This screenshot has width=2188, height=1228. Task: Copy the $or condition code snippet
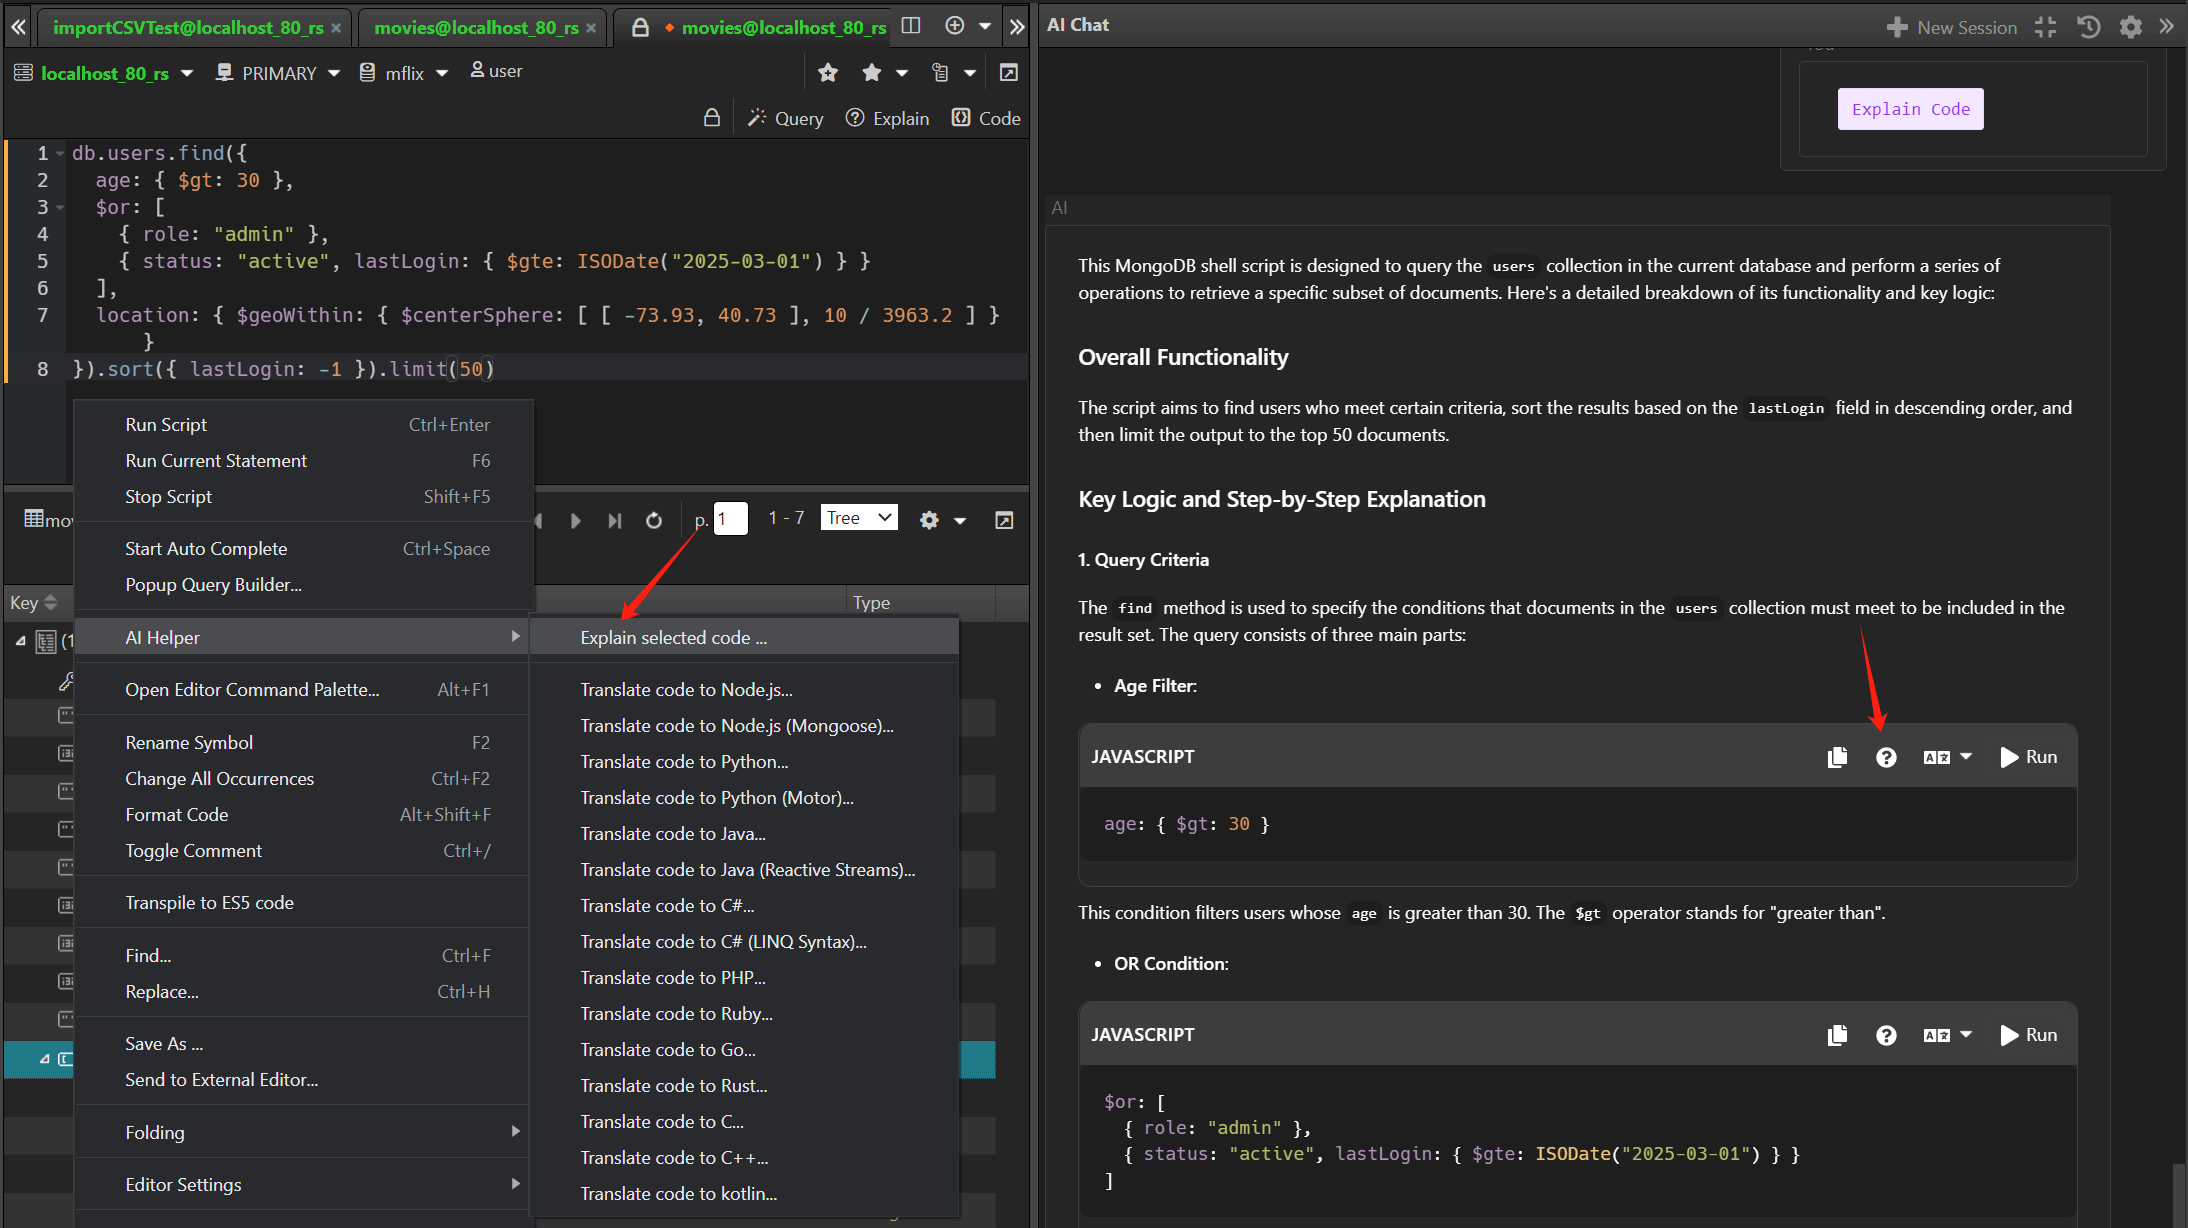[1837, 1035]
